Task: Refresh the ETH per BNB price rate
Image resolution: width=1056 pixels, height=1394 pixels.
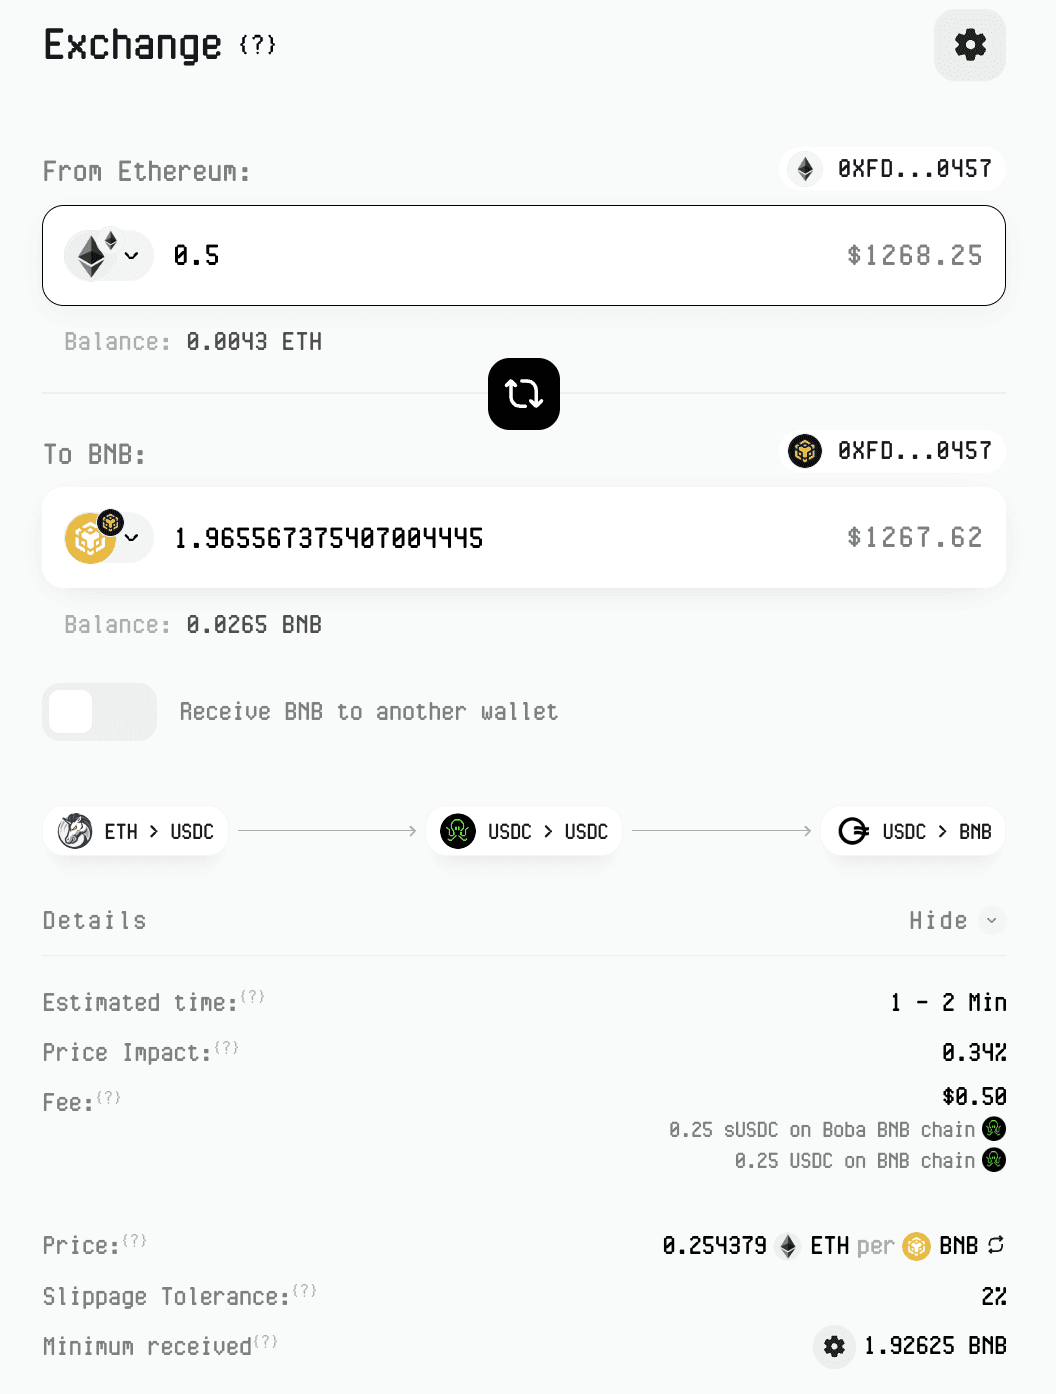Action: point(995,1246)
